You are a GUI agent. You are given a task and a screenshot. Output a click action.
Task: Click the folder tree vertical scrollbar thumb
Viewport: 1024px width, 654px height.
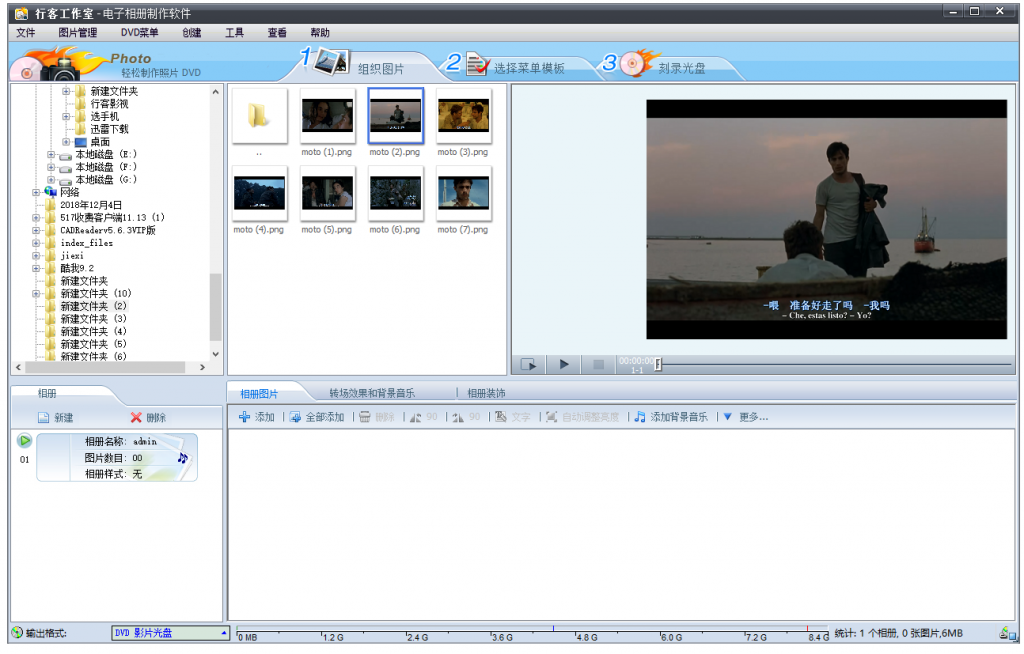[216, 307]
